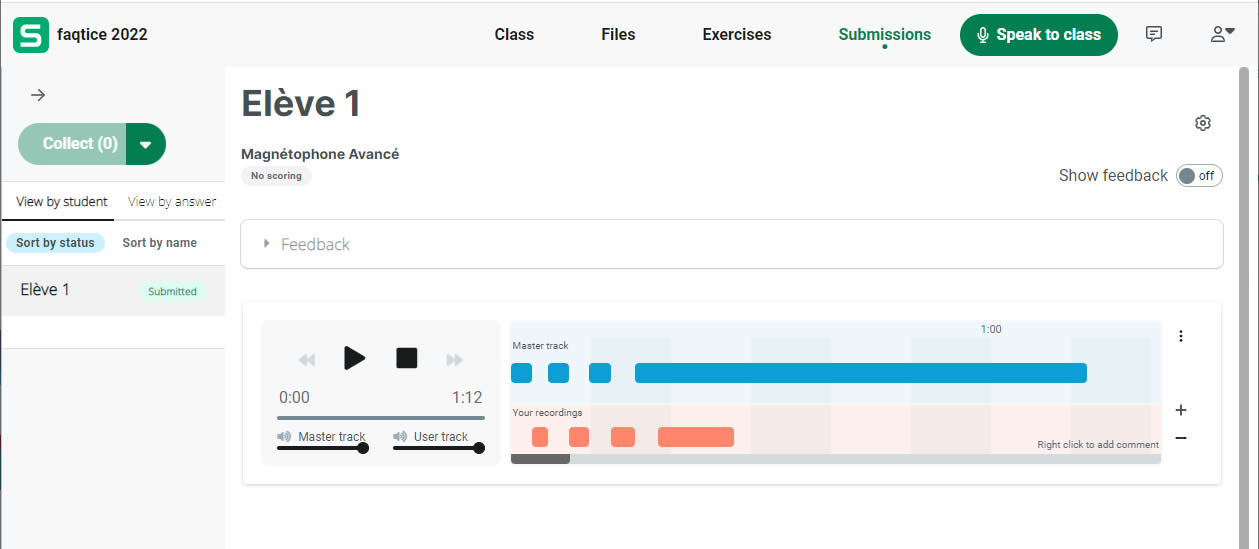
Task: Open the settings gear icon
Action: pos(1203,123)
